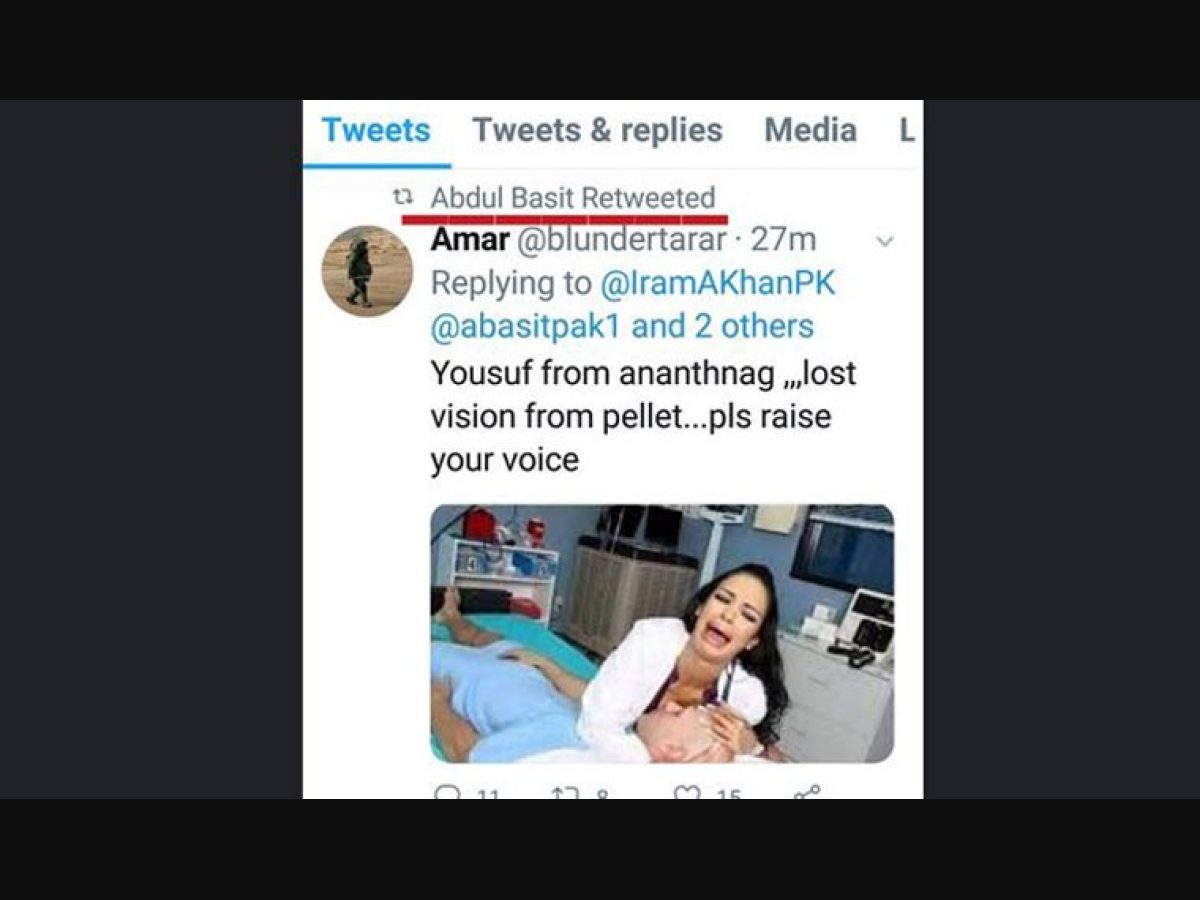
Task: Expand the tweet options chevron
Action: click(884, 241)
